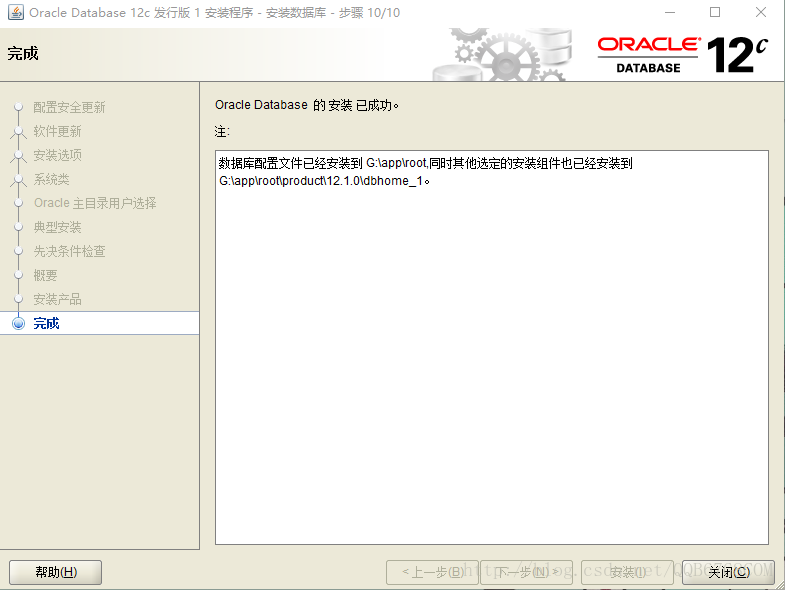Select the 先决条件检查 step
This screenshot has width=785, height=590.
pos(69,251)
